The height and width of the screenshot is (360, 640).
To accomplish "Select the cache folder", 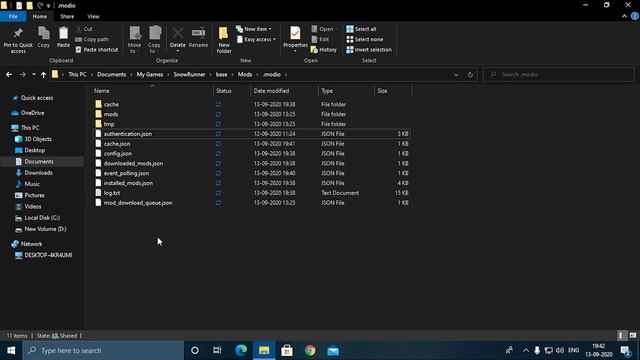I will click(252, 104).
